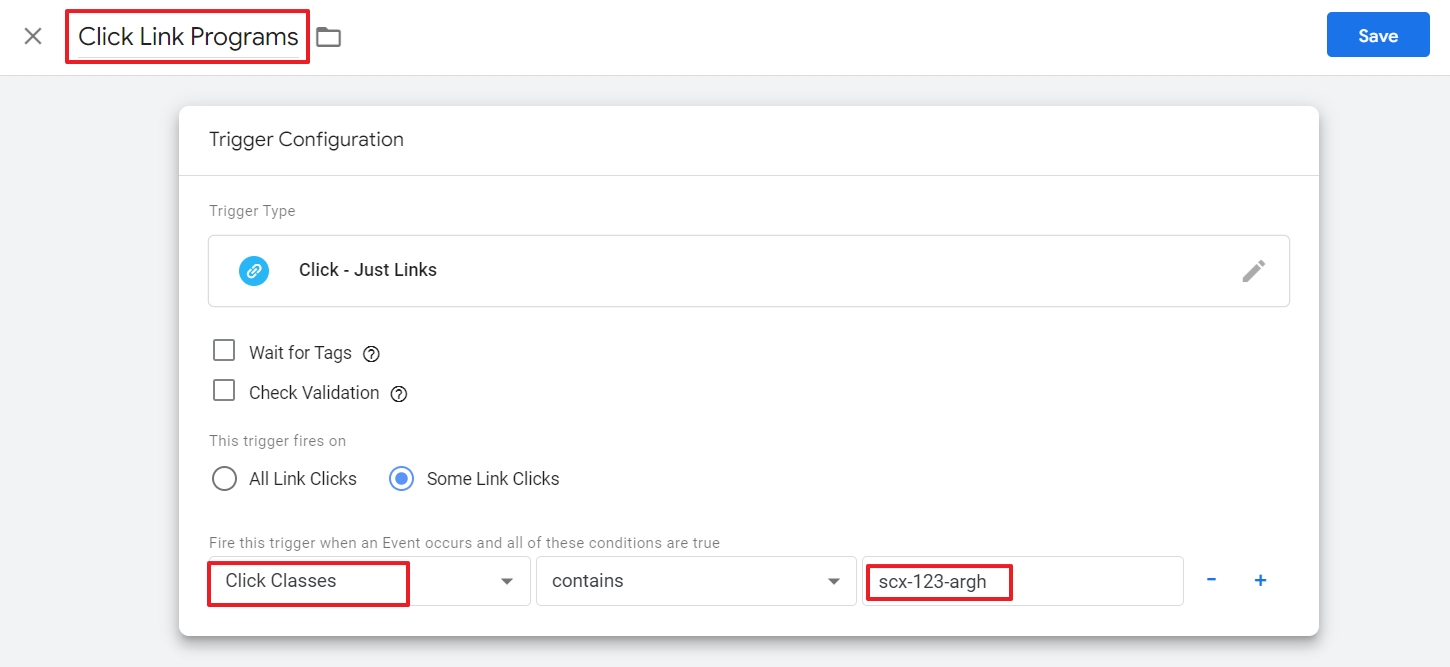
Task: Select the Some Link Clicks radio option
Action: click(401, 479)
